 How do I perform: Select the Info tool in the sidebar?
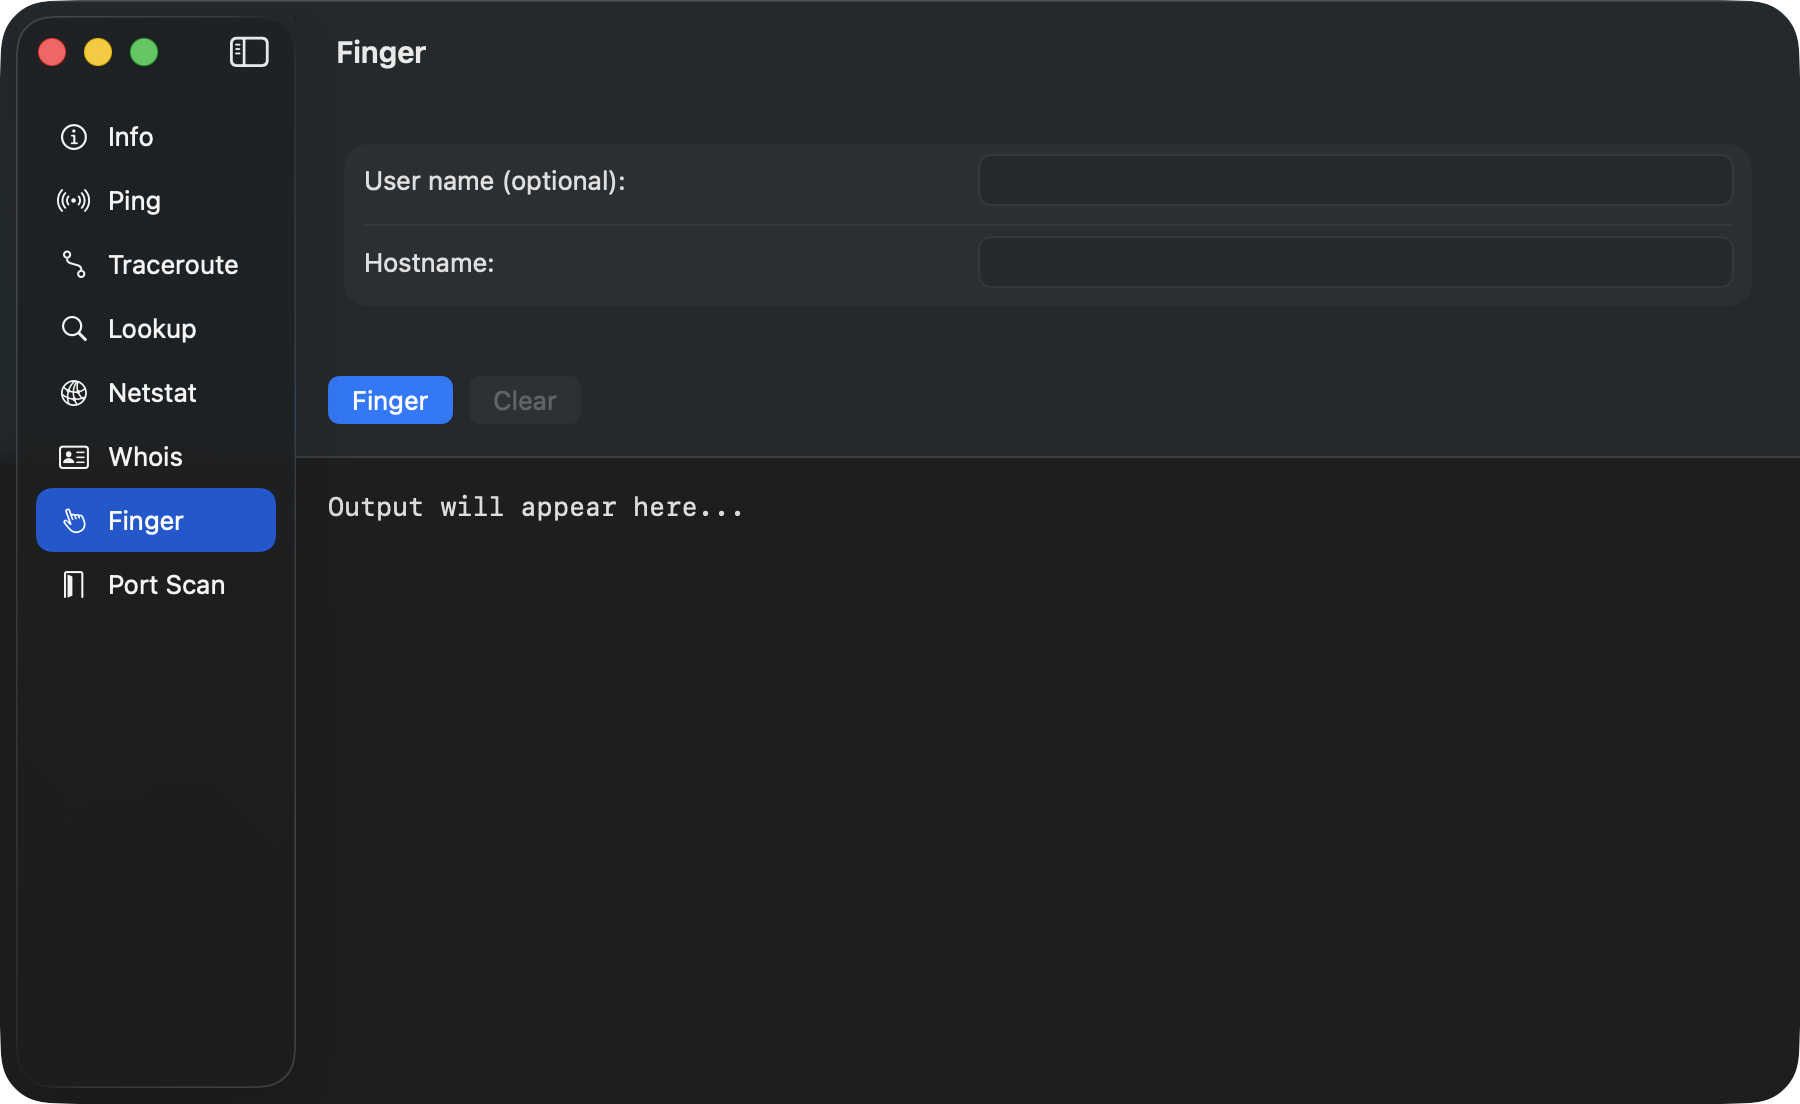click(x=130, y=137)
